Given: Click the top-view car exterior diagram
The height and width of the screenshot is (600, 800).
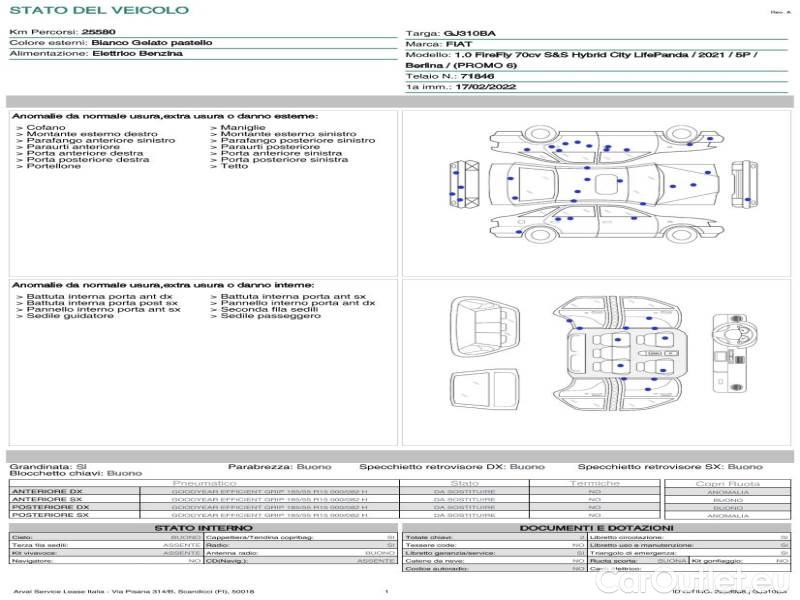Looking at the screenshot, I should pos(605,184).
